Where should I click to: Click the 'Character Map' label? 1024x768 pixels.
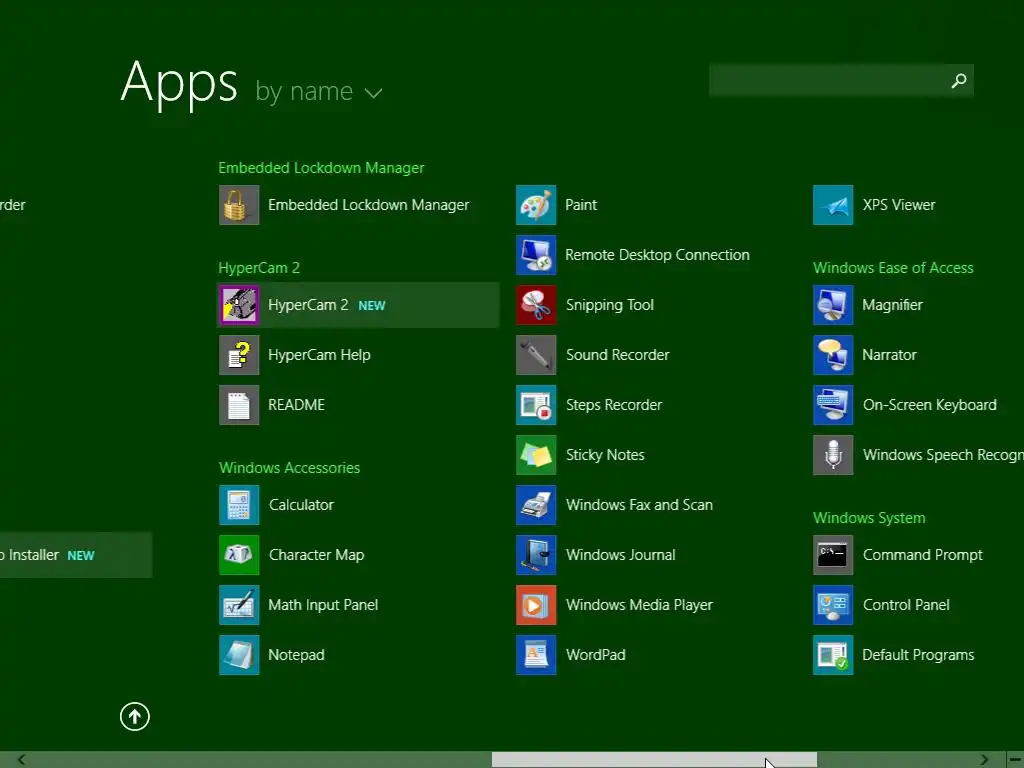pos(317,555)
